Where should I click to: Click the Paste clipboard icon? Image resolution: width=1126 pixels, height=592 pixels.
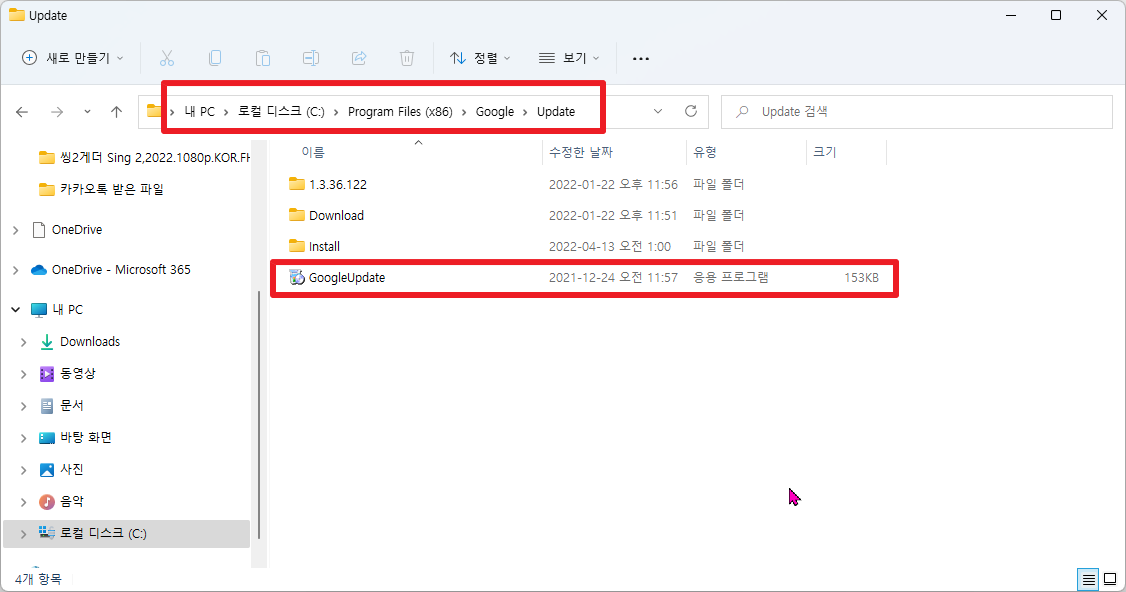[263, 58]
